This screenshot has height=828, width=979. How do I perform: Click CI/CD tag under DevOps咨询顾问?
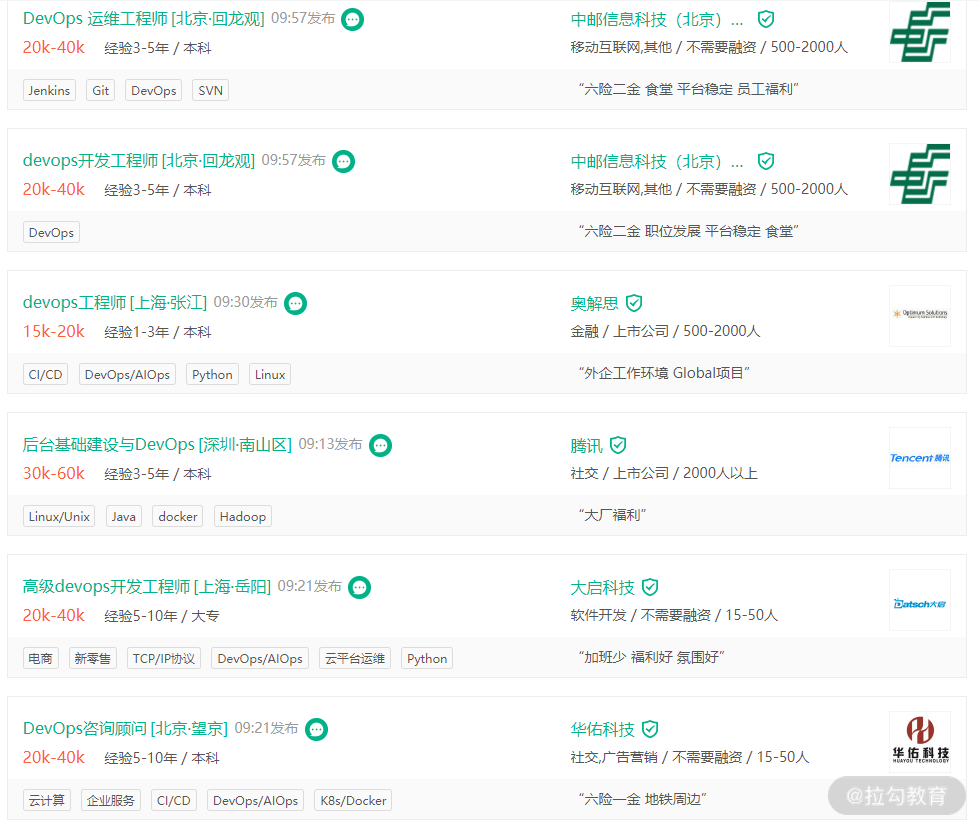pos(174,801)
